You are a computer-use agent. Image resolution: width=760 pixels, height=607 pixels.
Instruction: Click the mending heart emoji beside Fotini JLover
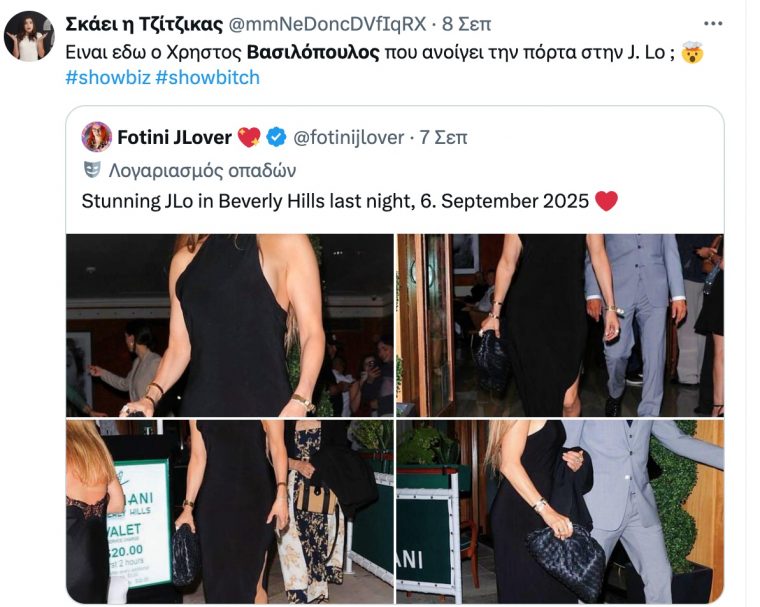249,137
